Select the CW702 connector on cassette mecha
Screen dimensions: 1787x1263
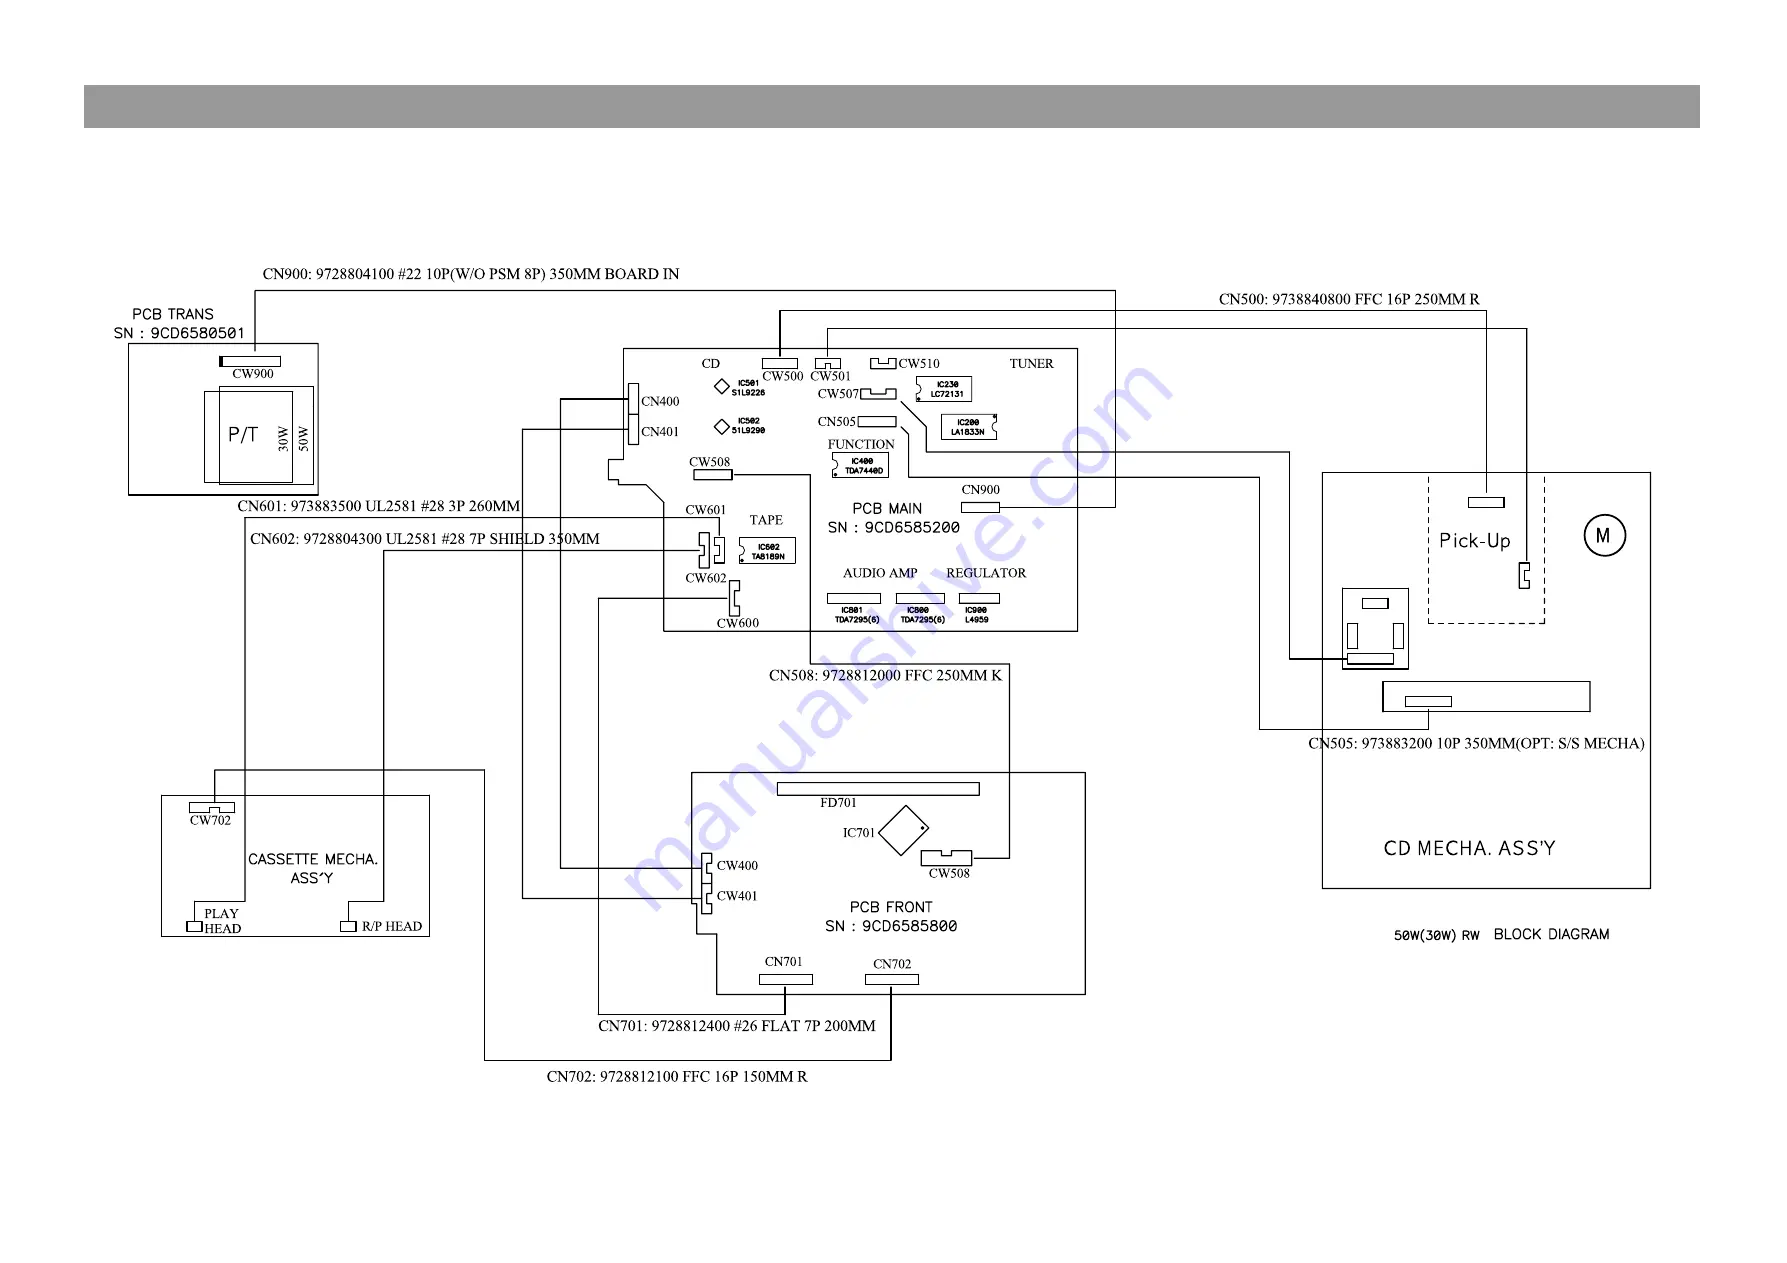coord(212,807)
